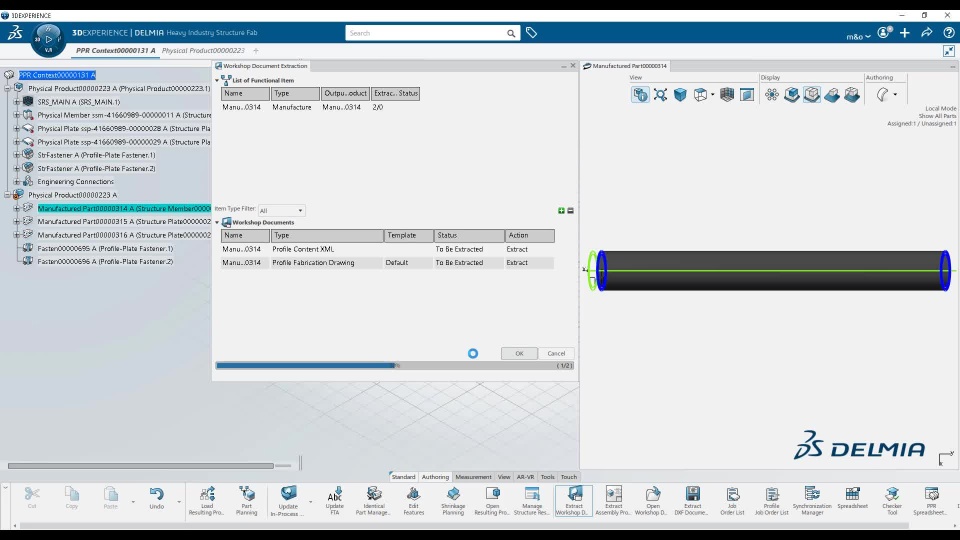The image size is (960, 540).
Task: Click the extraction progress bar
Action: [395, 366]
